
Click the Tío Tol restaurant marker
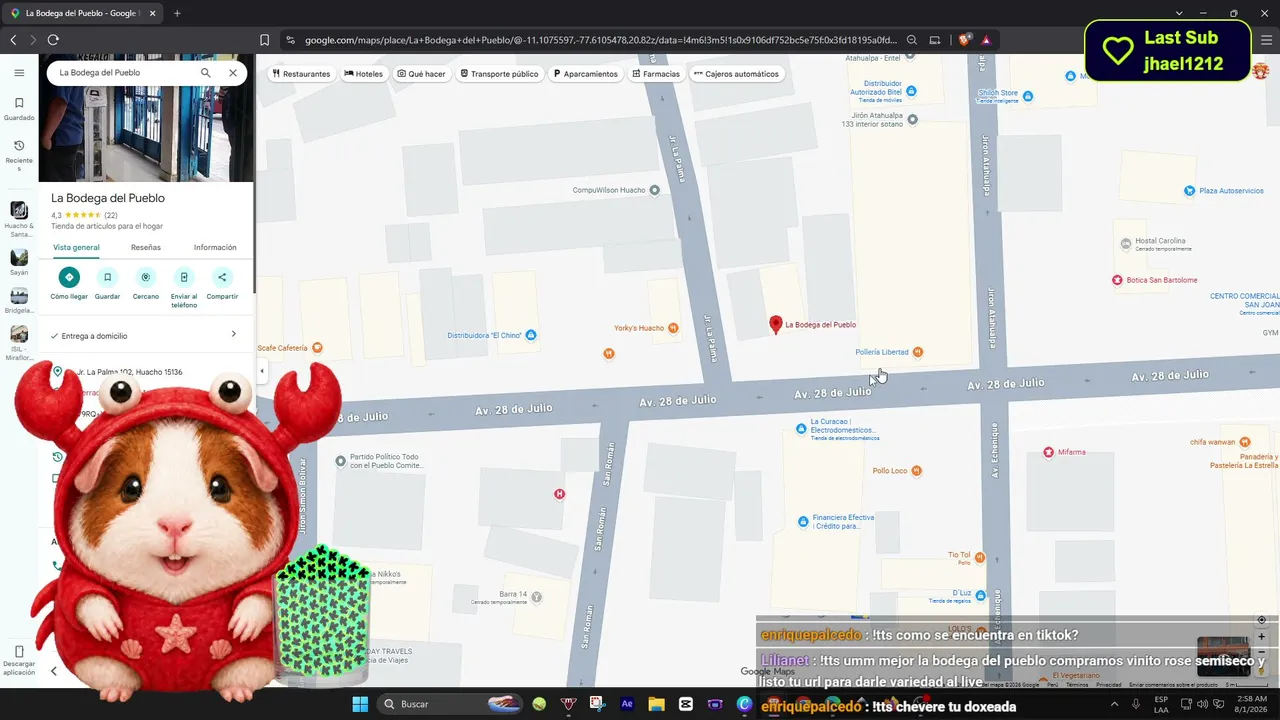(980, 558)
